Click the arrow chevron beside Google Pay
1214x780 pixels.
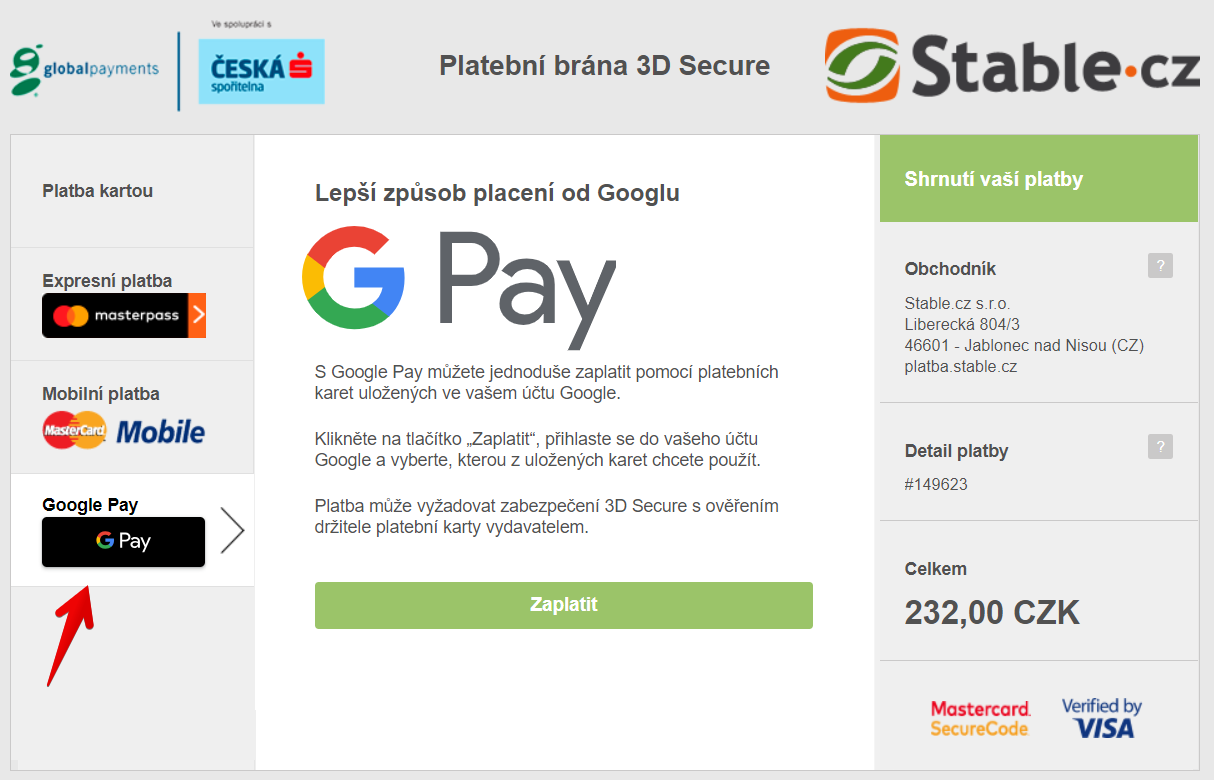point(232,531)
